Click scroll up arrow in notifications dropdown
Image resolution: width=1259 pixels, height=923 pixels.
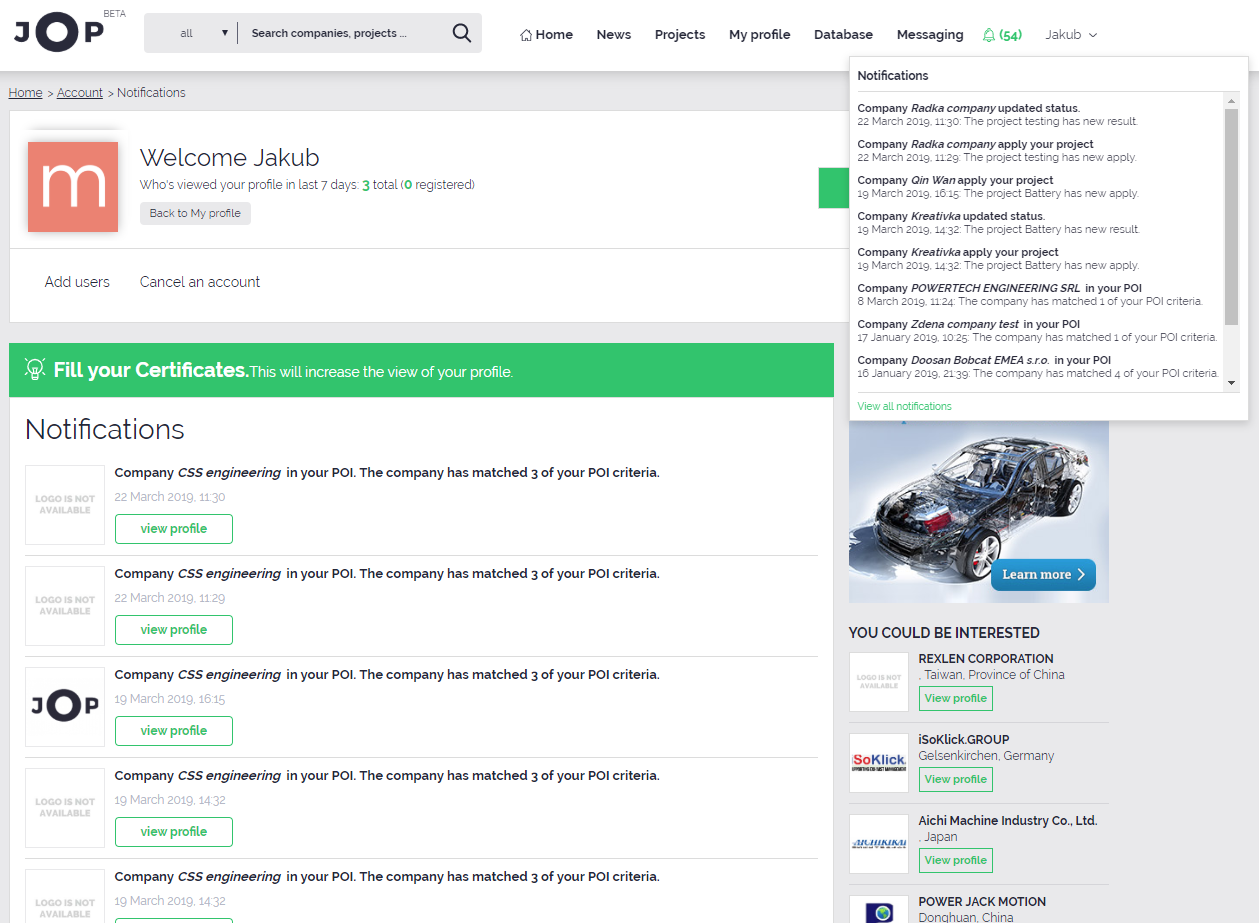[x=1231, y=101]
